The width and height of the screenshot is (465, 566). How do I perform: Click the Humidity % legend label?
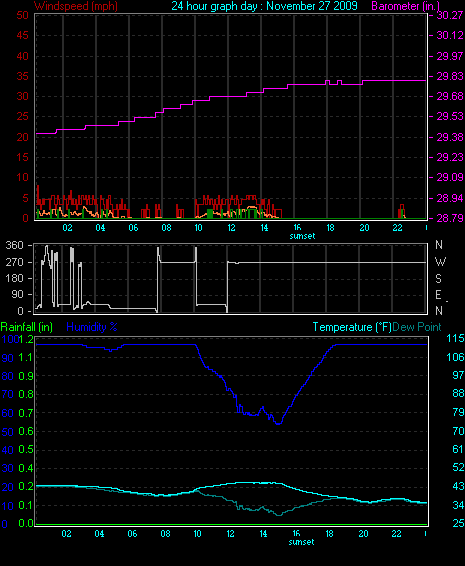92,327
